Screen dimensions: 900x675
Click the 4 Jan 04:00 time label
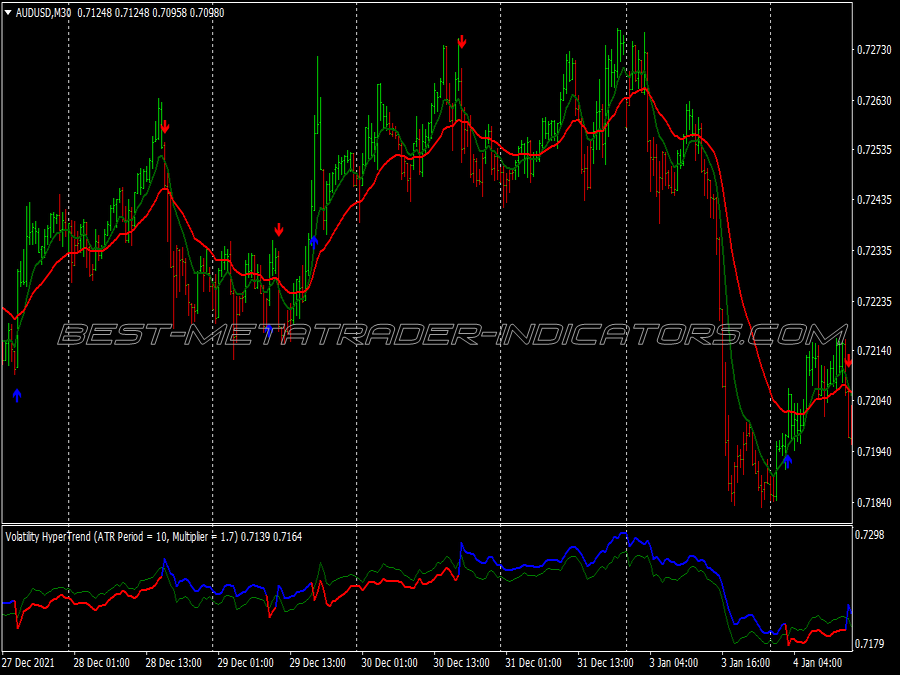click(x=817, y=663)
